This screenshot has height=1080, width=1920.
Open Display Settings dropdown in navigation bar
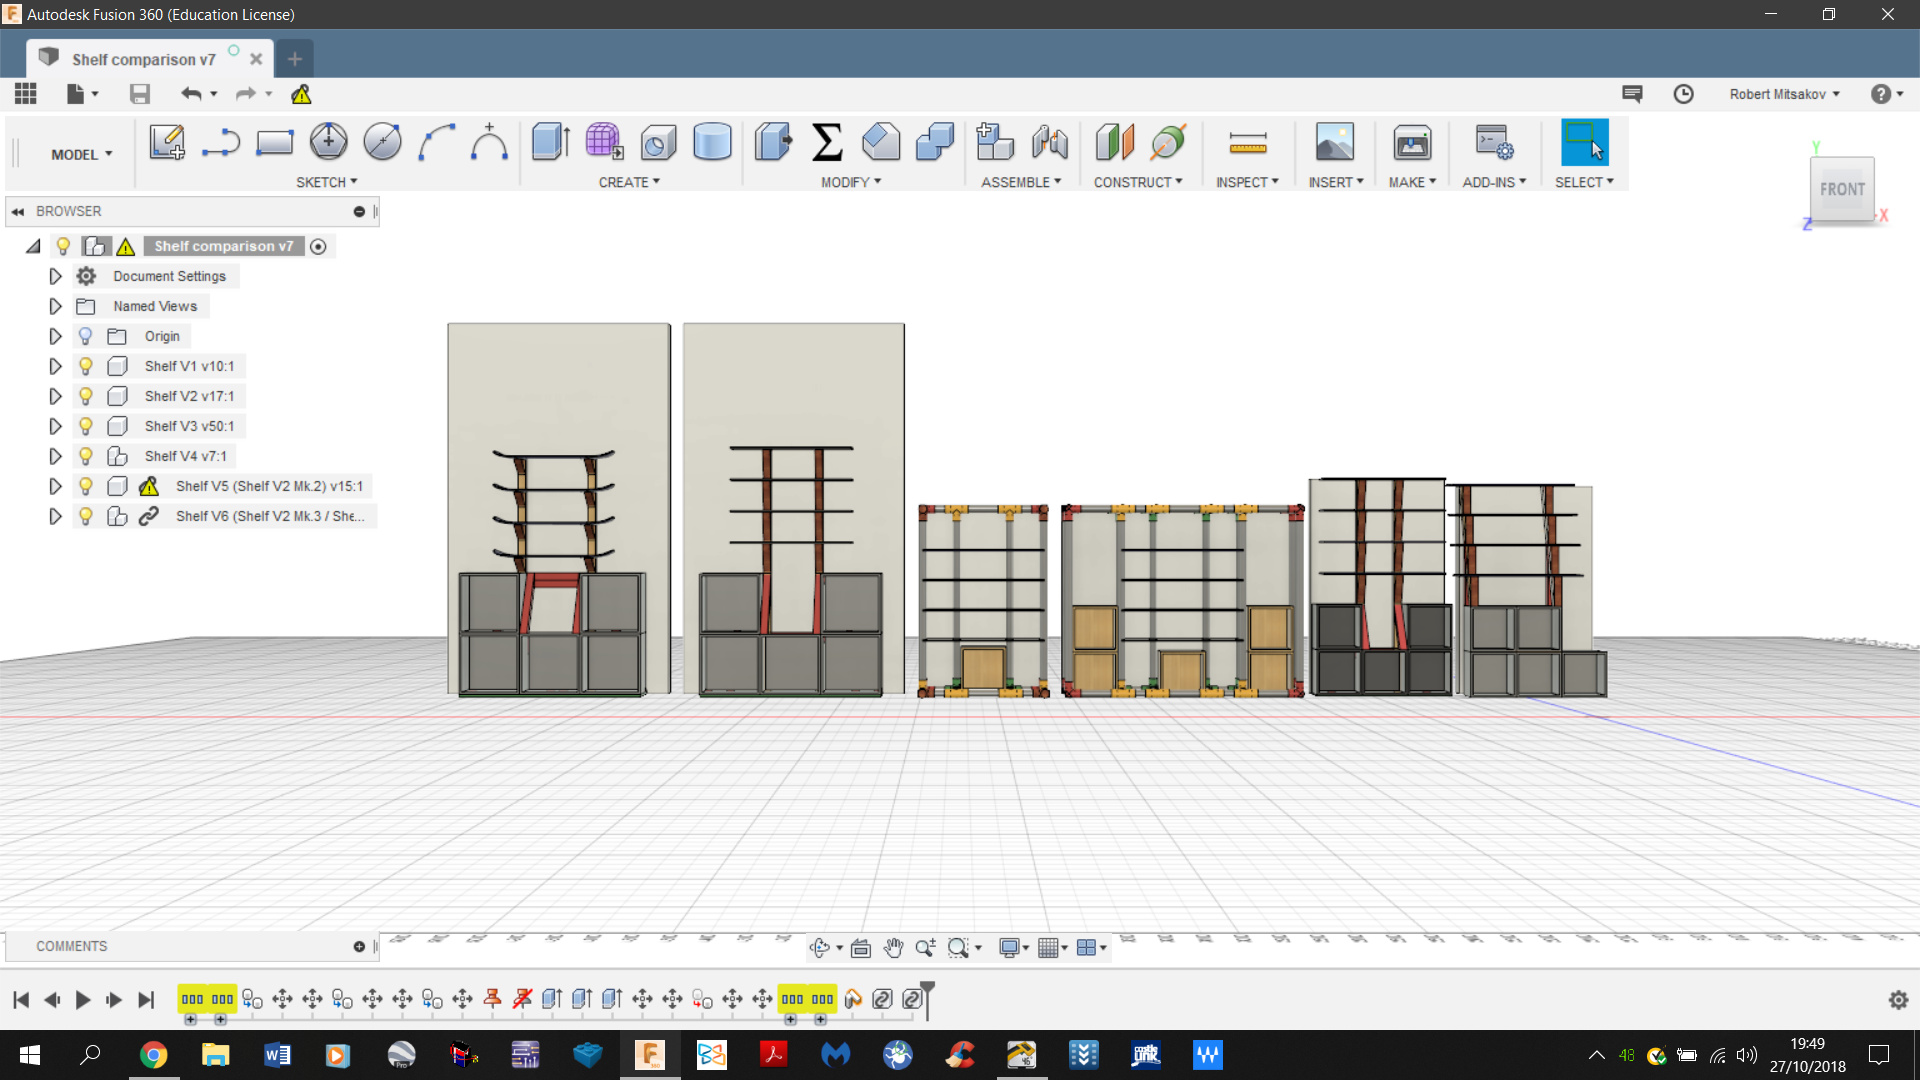pyautogui.click(x=1014, y=948)
